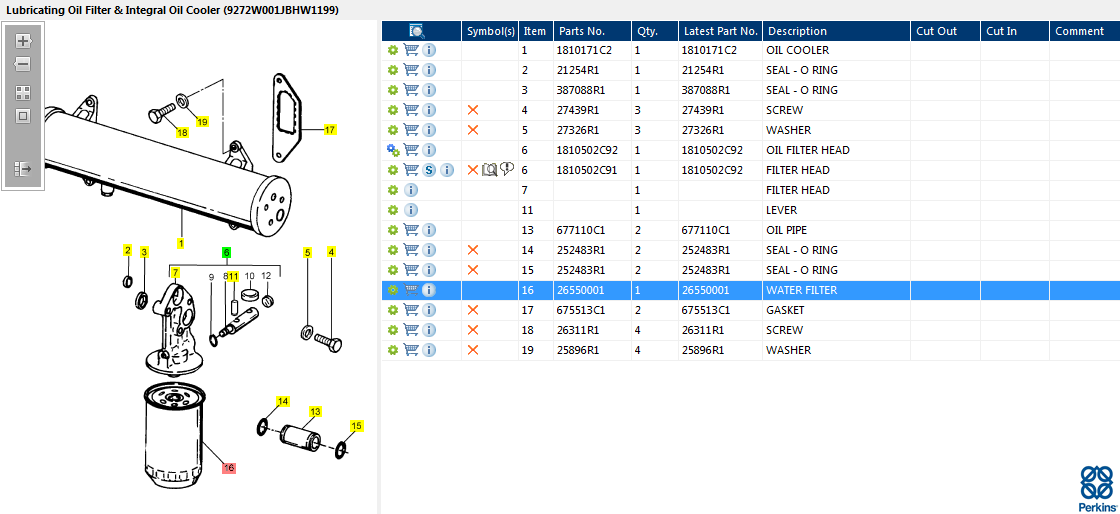The image size is (1120, 514).
Task: Click the speech bubble symbol on FILTER HEAD row
Action: 507,169
